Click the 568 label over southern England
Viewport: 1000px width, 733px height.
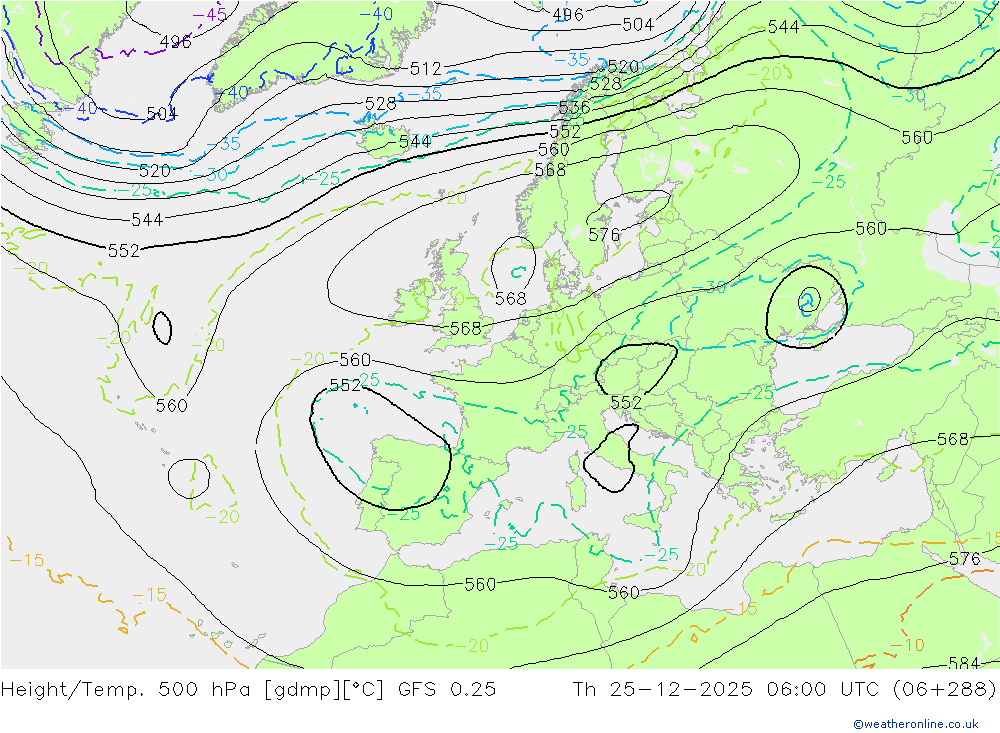pyautogui.click(x=466, y=328)
